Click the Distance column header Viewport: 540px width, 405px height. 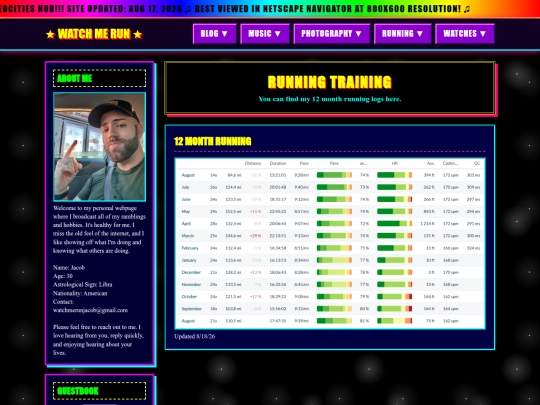click(x=253, y=163)
